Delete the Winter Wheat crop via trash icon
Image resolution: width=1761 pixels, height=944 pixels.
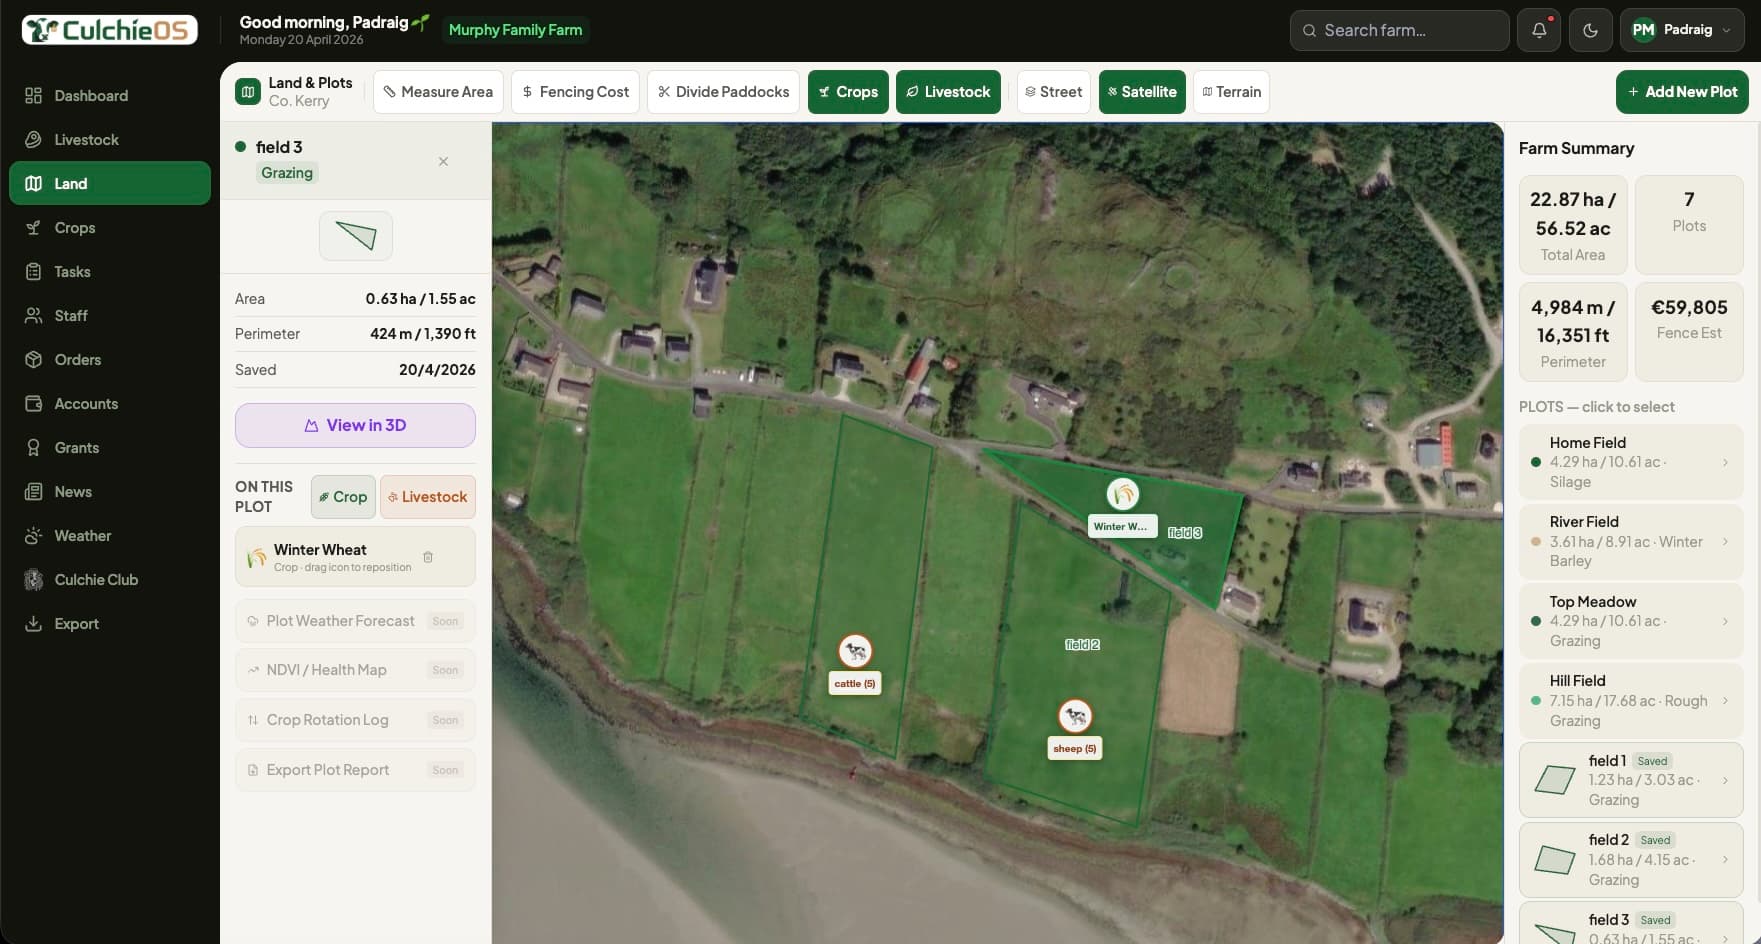coord(428,557)
